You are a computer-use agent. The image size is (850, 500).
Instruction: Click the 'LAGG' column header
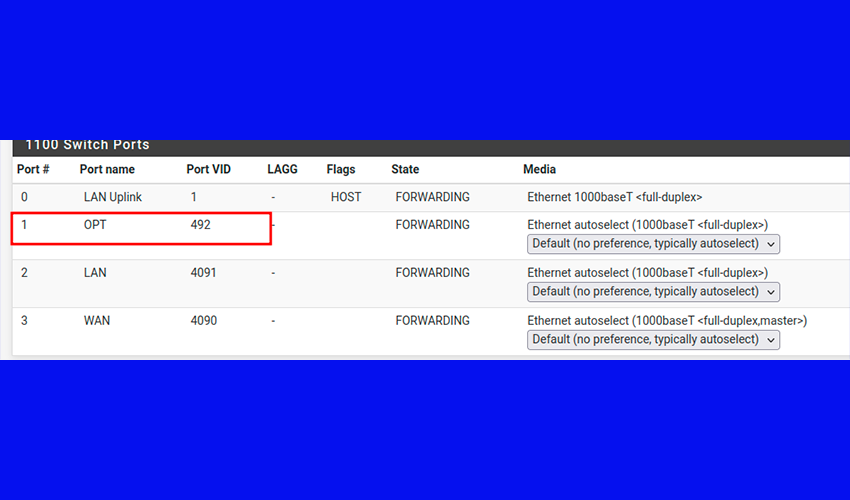(x=282, y=169)
